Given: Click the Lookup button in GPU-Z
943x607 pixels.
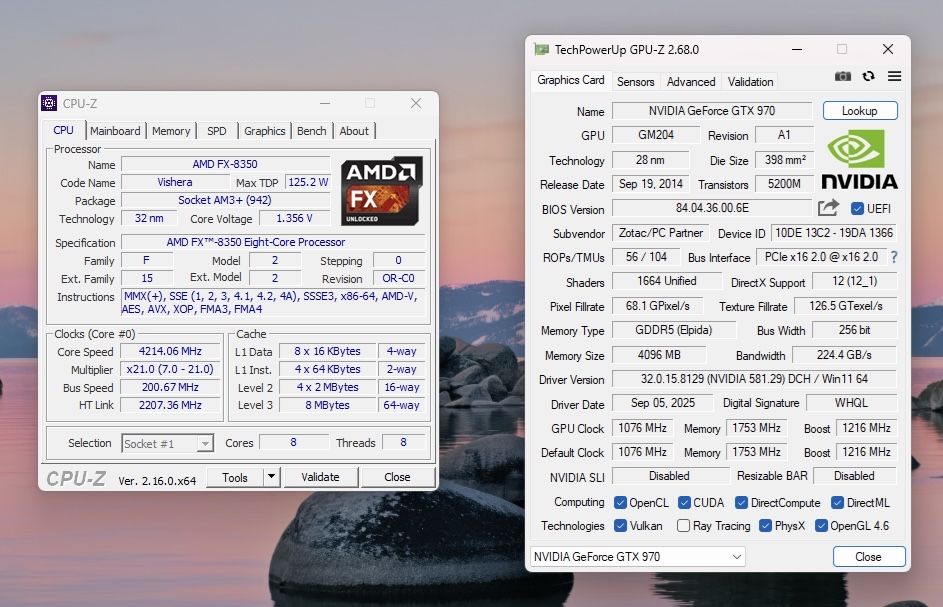Looking at the screenshot, I should (860, 111).
